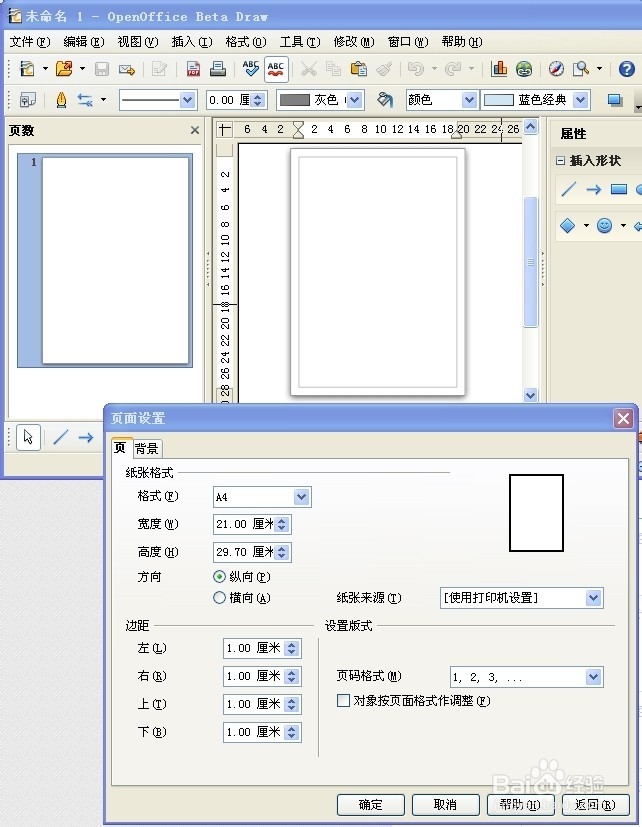Viewport: 642px width, 827px height.
Task: Click the line width input field
Action: point(228,100)
